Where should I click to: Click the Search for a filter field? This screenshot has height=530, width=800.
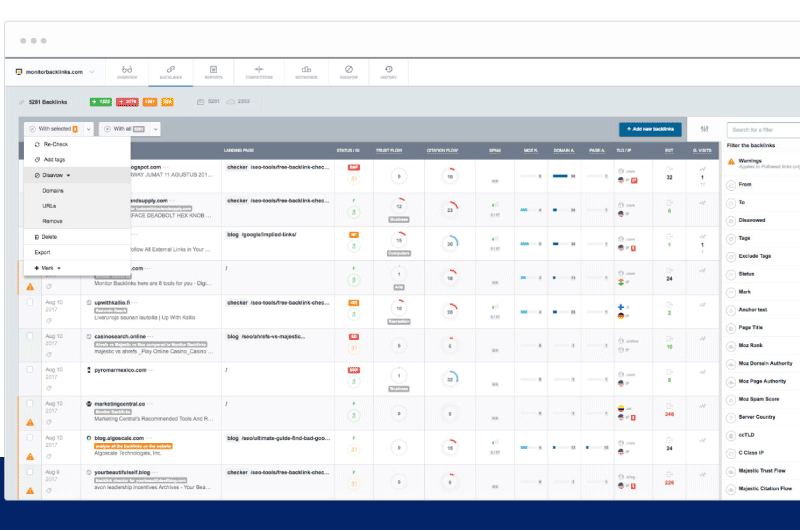point(763,130)
